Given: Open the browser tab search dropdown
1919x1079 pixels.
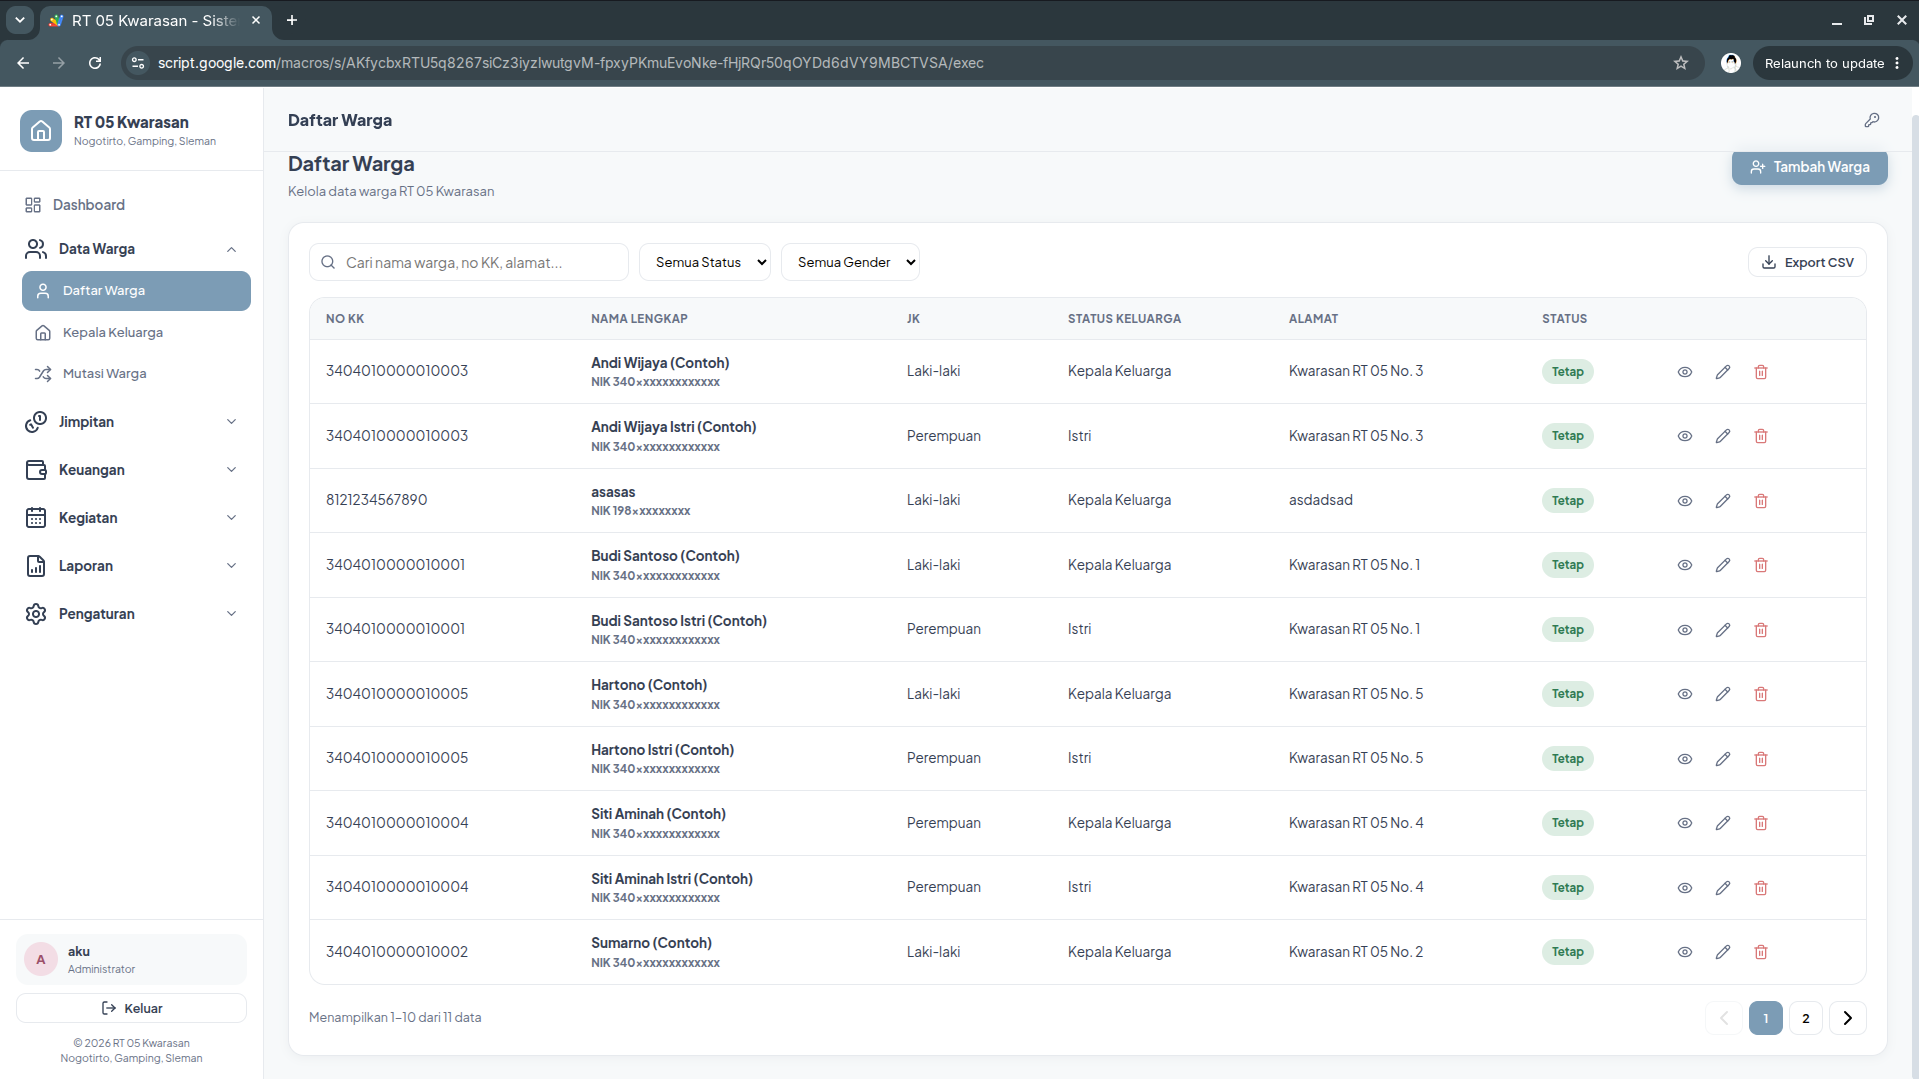Looking at the screenshot, I should pos(19,20).
